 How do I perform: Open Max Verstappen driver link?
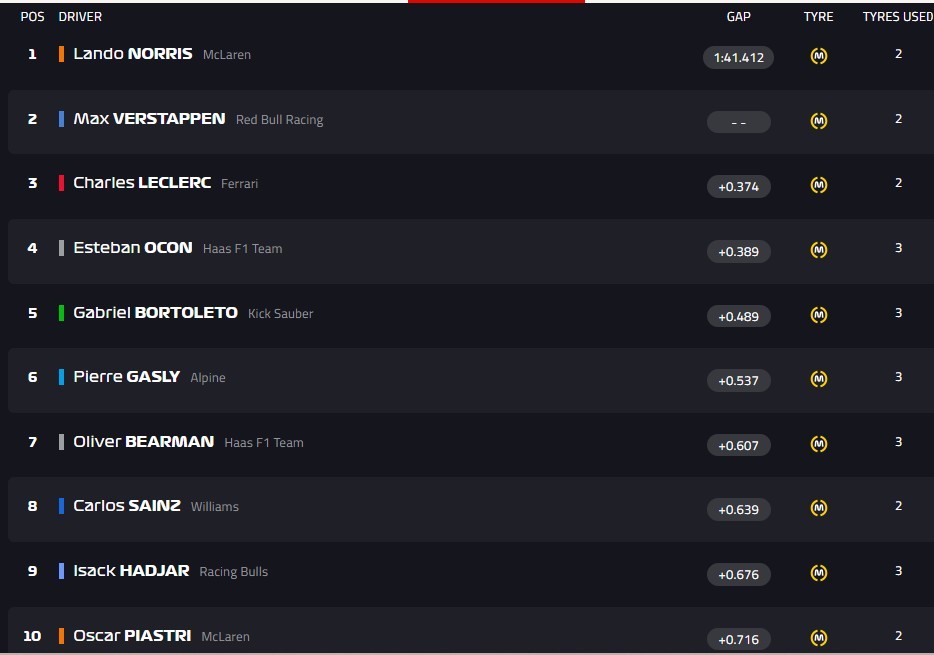click(x=149, y=119)
